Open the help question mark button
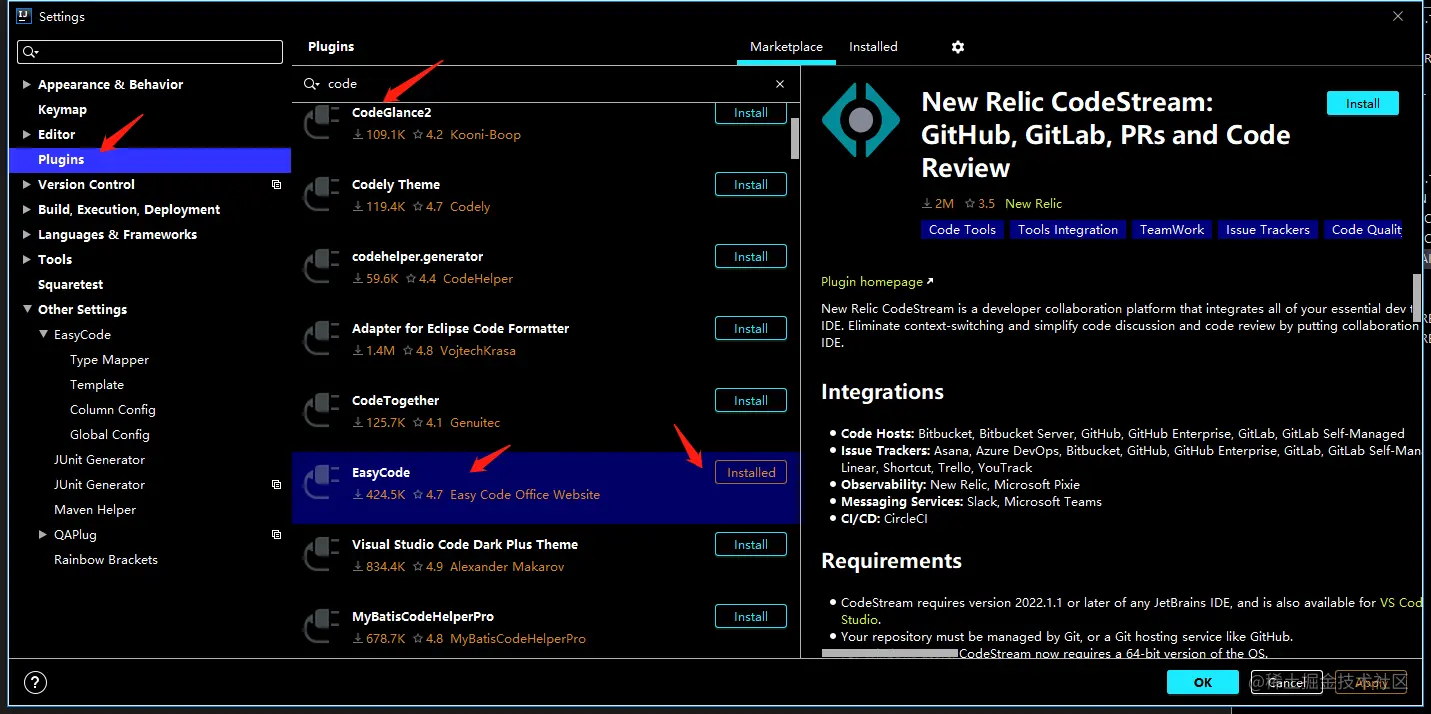 35,683
